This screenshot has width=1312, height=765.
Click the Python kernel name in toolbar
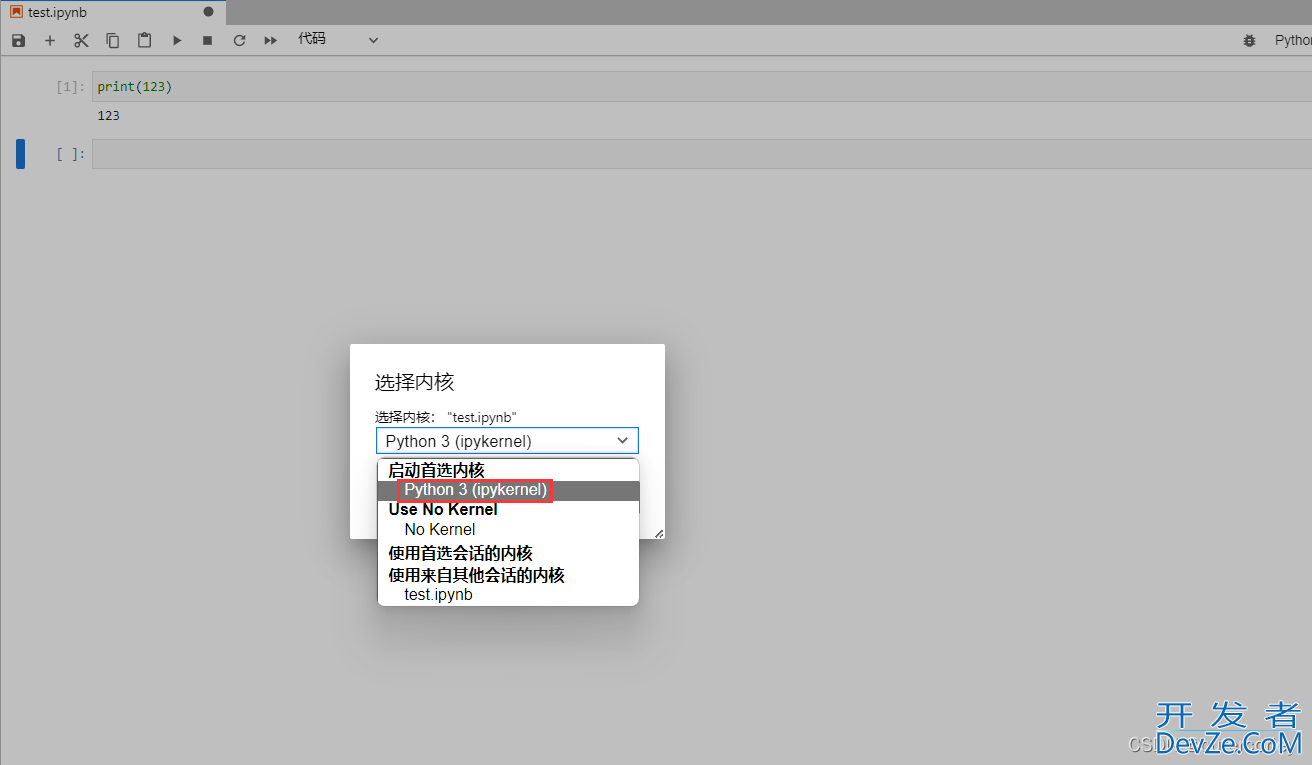click(x=1292, y=40)
